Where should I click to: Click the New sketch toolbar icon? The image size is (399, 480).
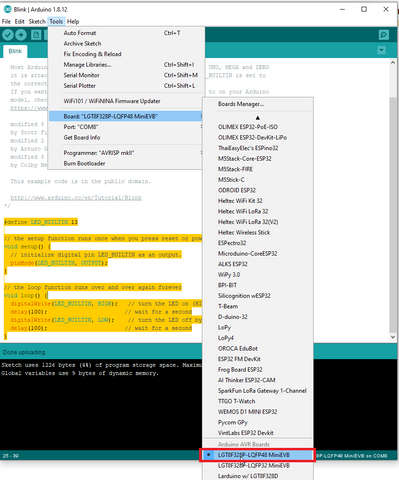pyautogui.click(x=36, y=35)
